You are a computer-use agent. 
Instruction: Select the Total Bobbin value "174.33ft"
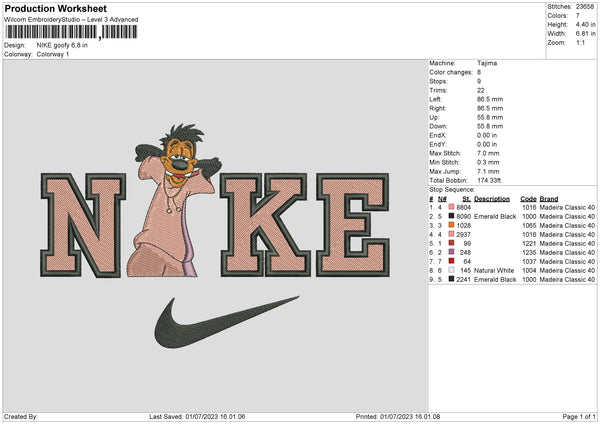[489, 180]
